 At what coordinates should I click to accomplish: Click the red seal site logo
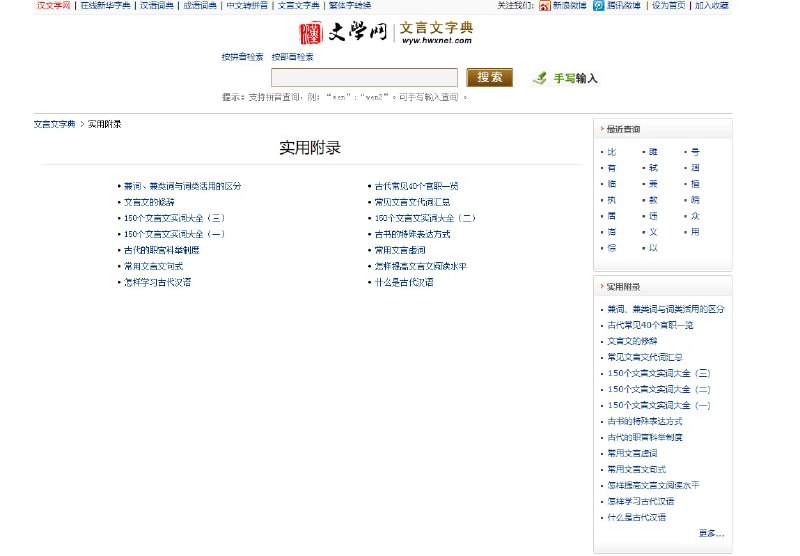coord(311,33)
